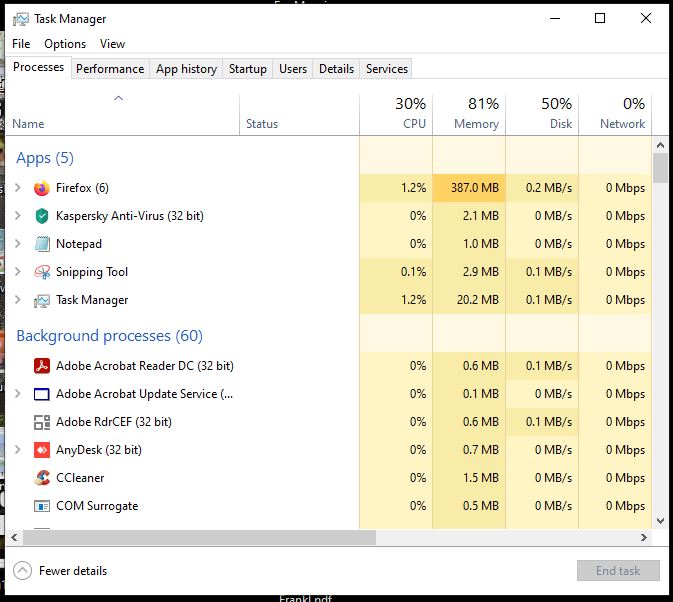Sort by the Disk column header
The height and width of the screenshot is (602, 673).
tap(542, 115)
